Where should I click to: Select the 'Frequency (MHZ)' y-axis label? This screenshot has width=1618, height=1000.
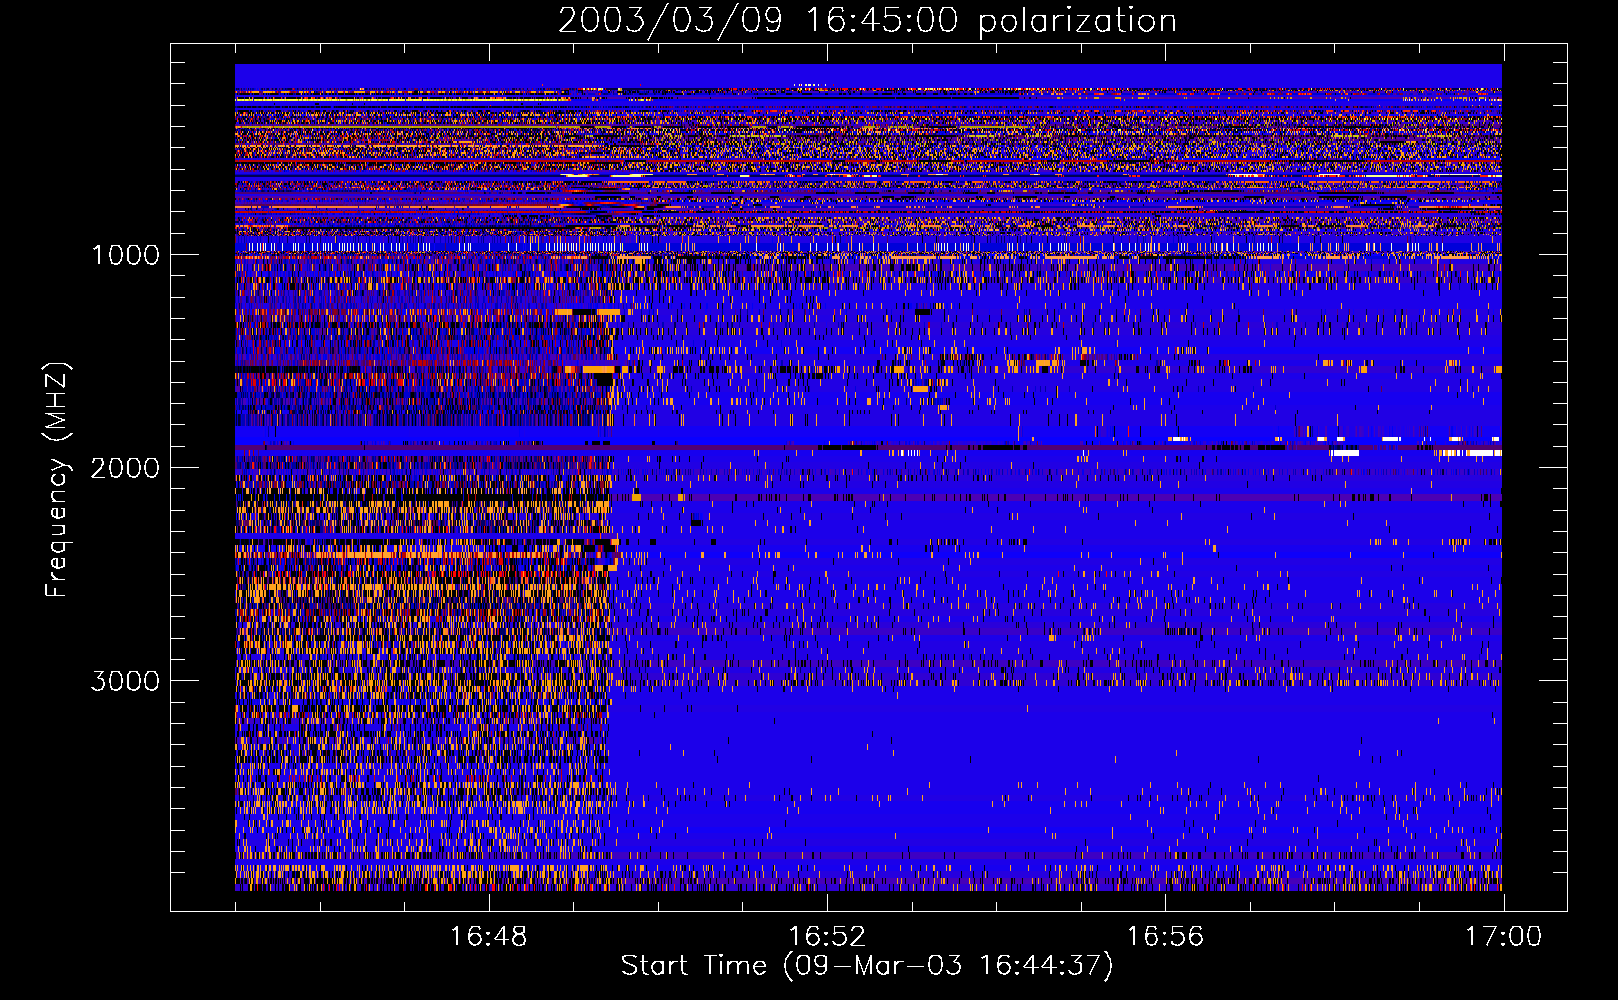pyautogui.click(x=57, y=480)
